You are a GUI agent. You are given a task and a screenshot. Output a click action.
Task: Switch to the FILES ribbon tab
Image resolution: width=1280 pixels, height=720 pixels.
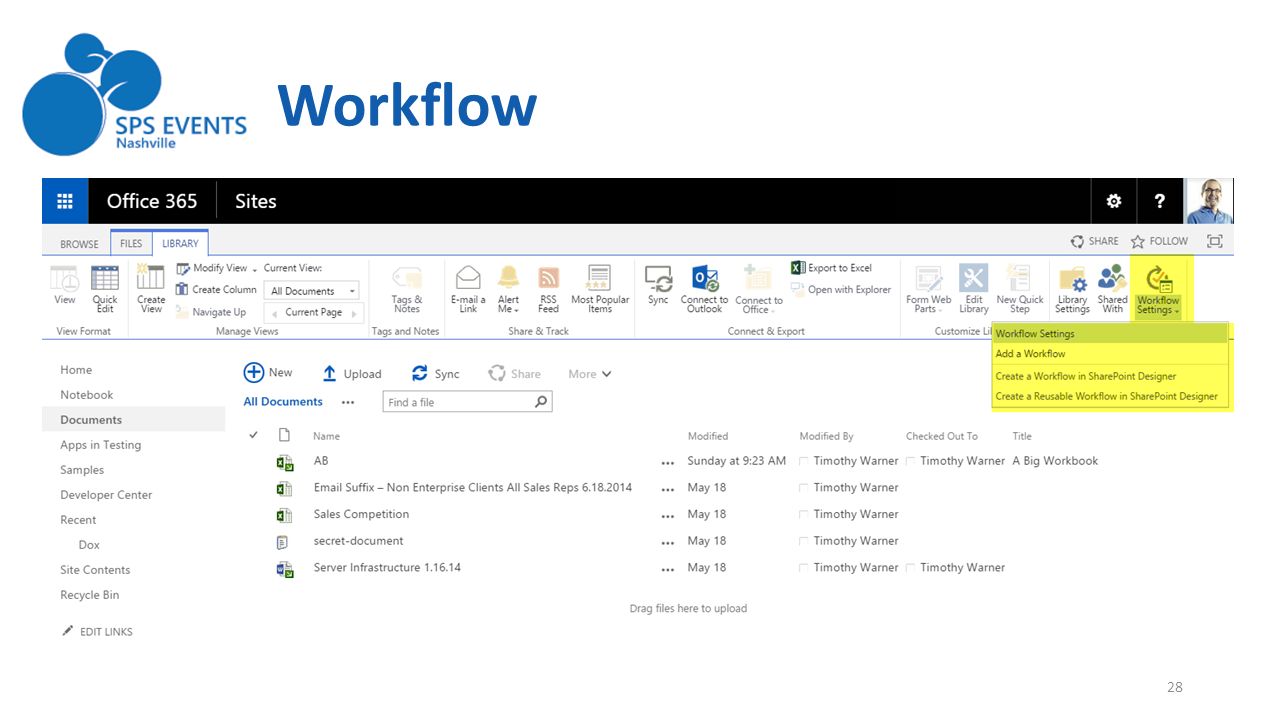[131, 243]
